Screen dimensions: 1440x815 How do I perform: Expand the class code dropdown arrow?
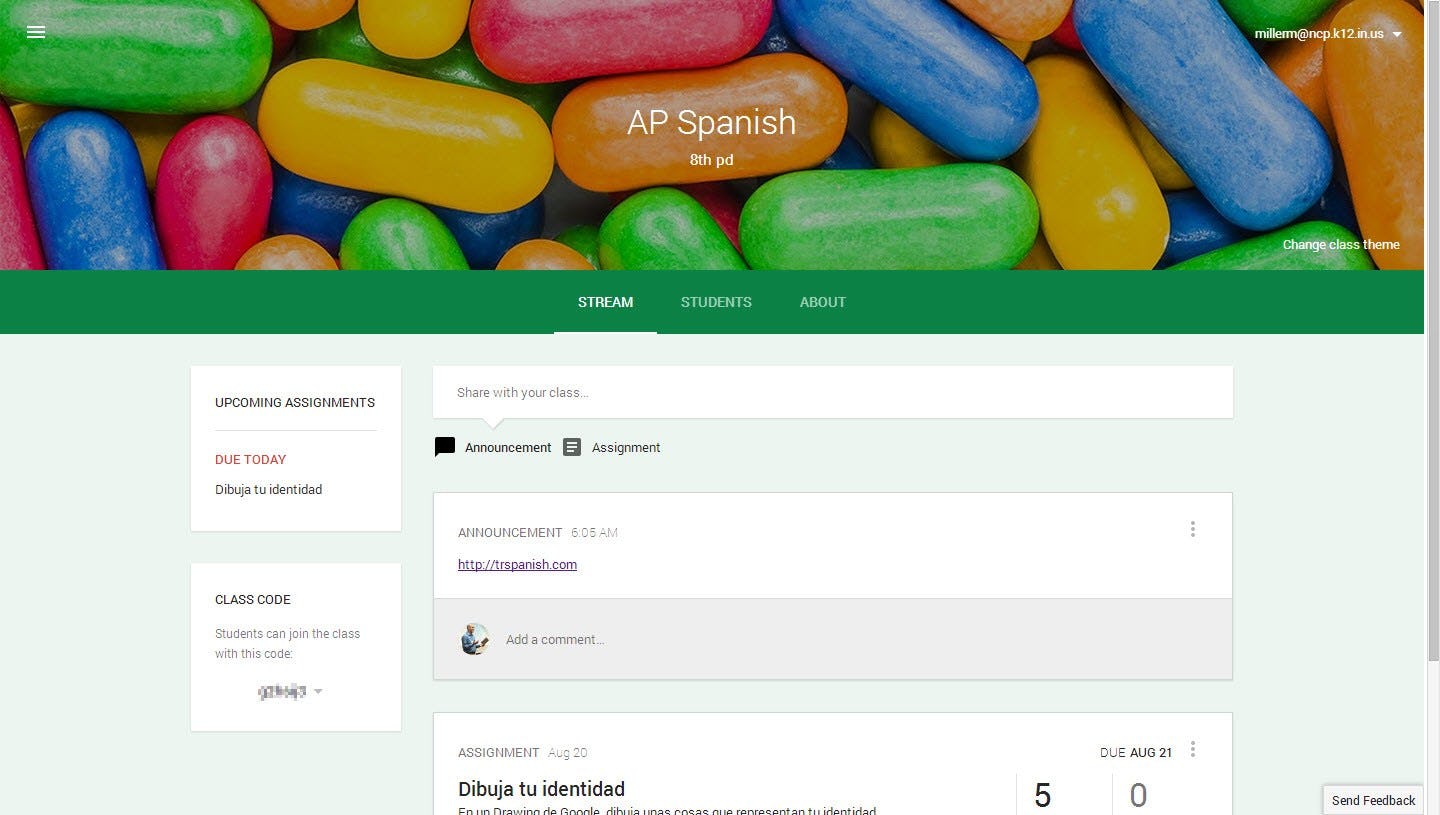point(318,691)
